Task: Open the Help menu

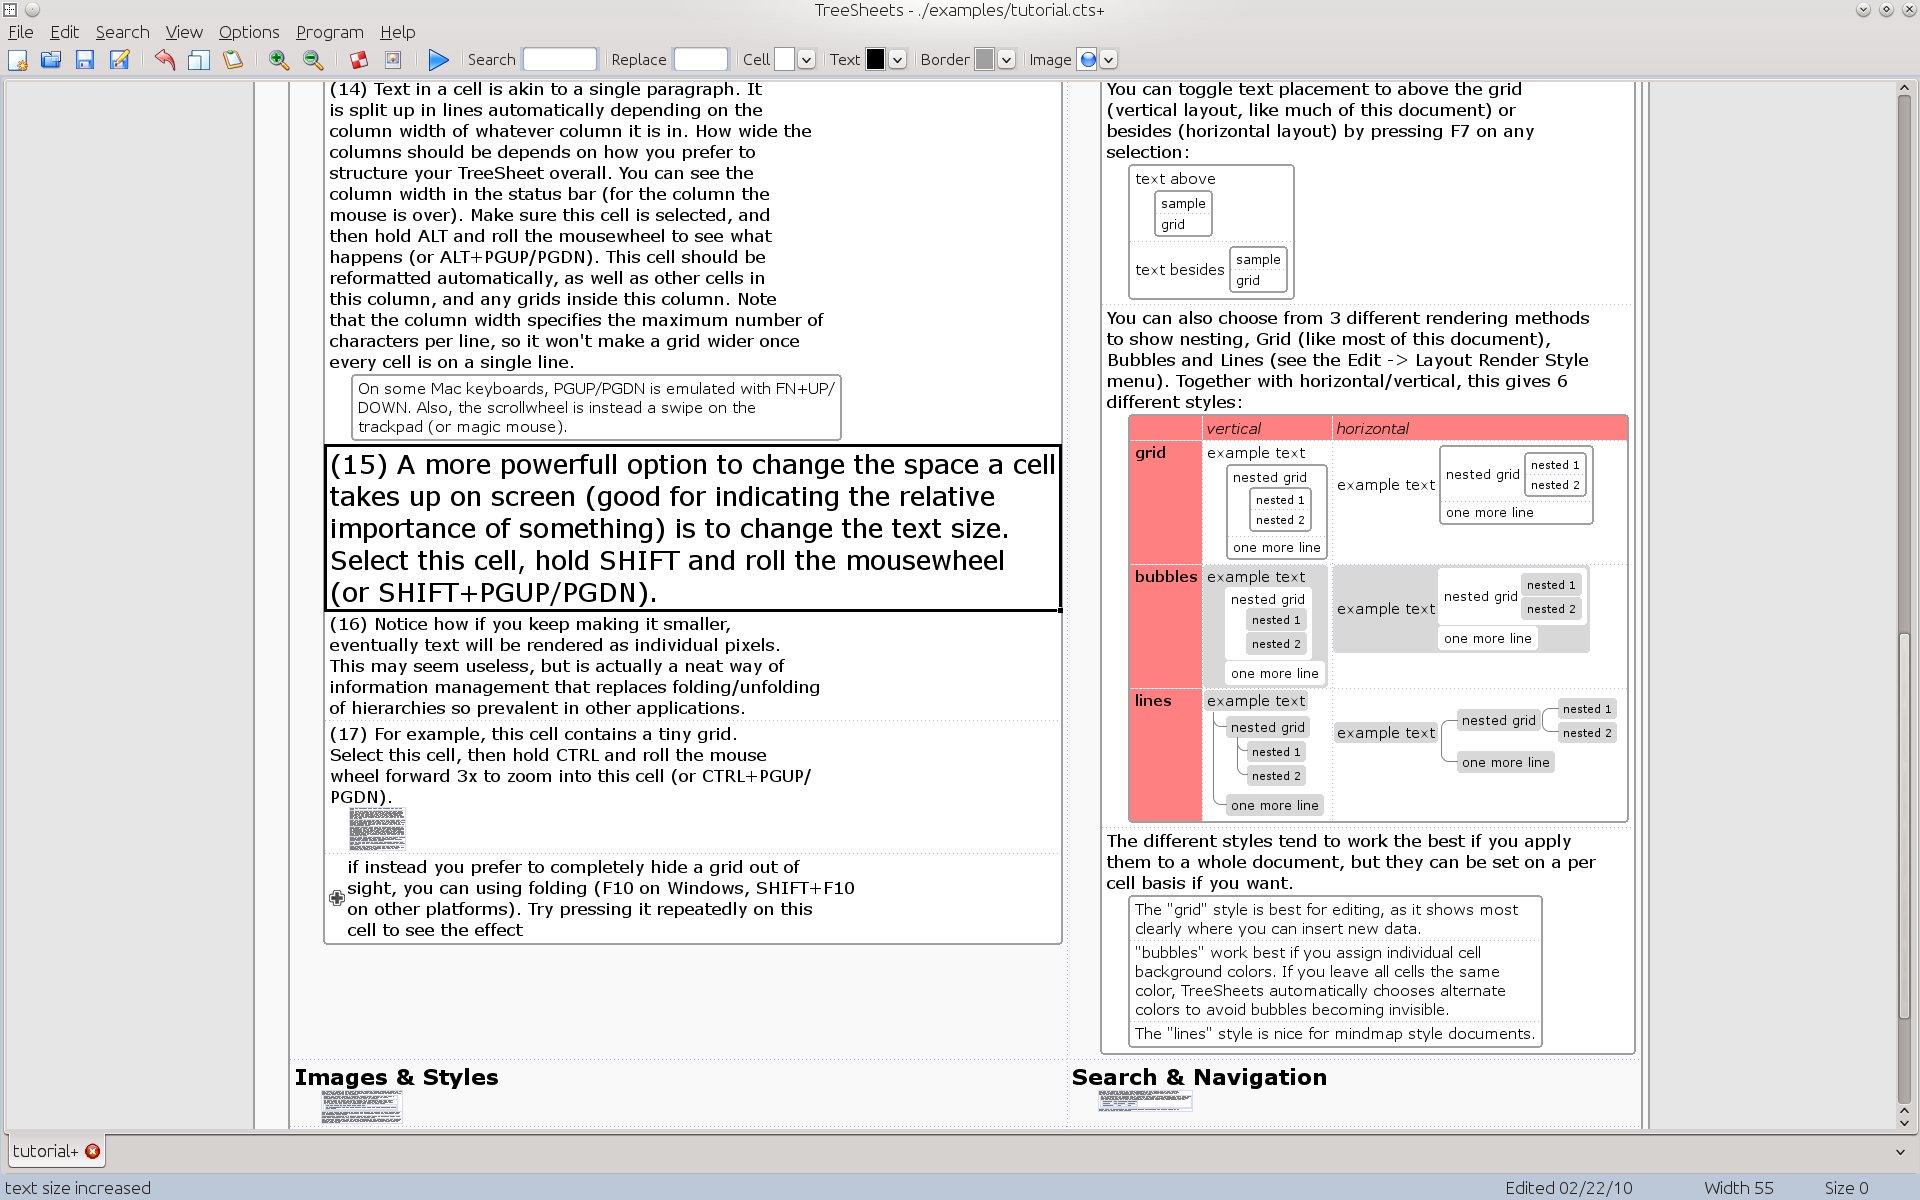Action: pyautogui.click(x=397, y=32)
